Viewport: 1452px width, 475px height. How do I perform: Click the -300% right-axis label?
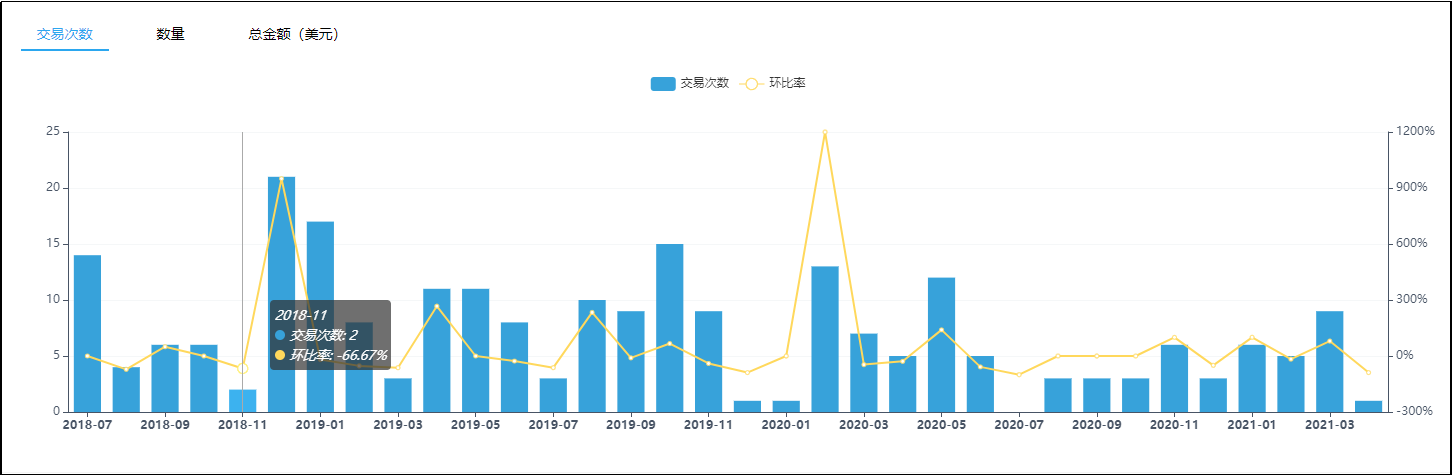coord(1412,412)
